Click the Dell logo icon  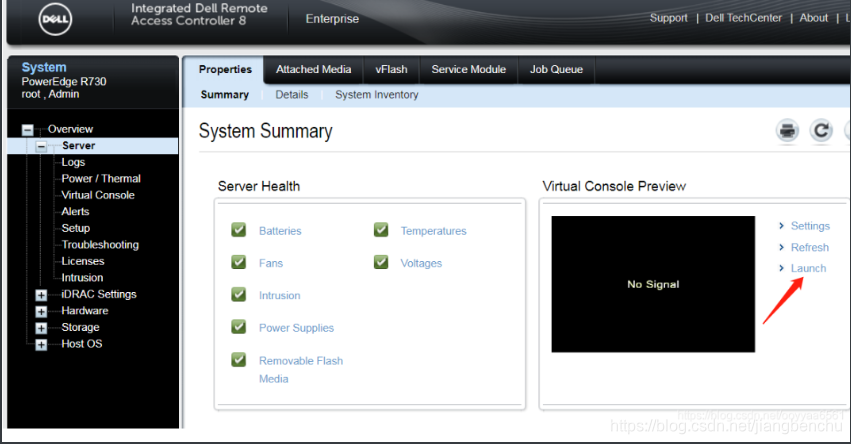[x=55, y=19]
